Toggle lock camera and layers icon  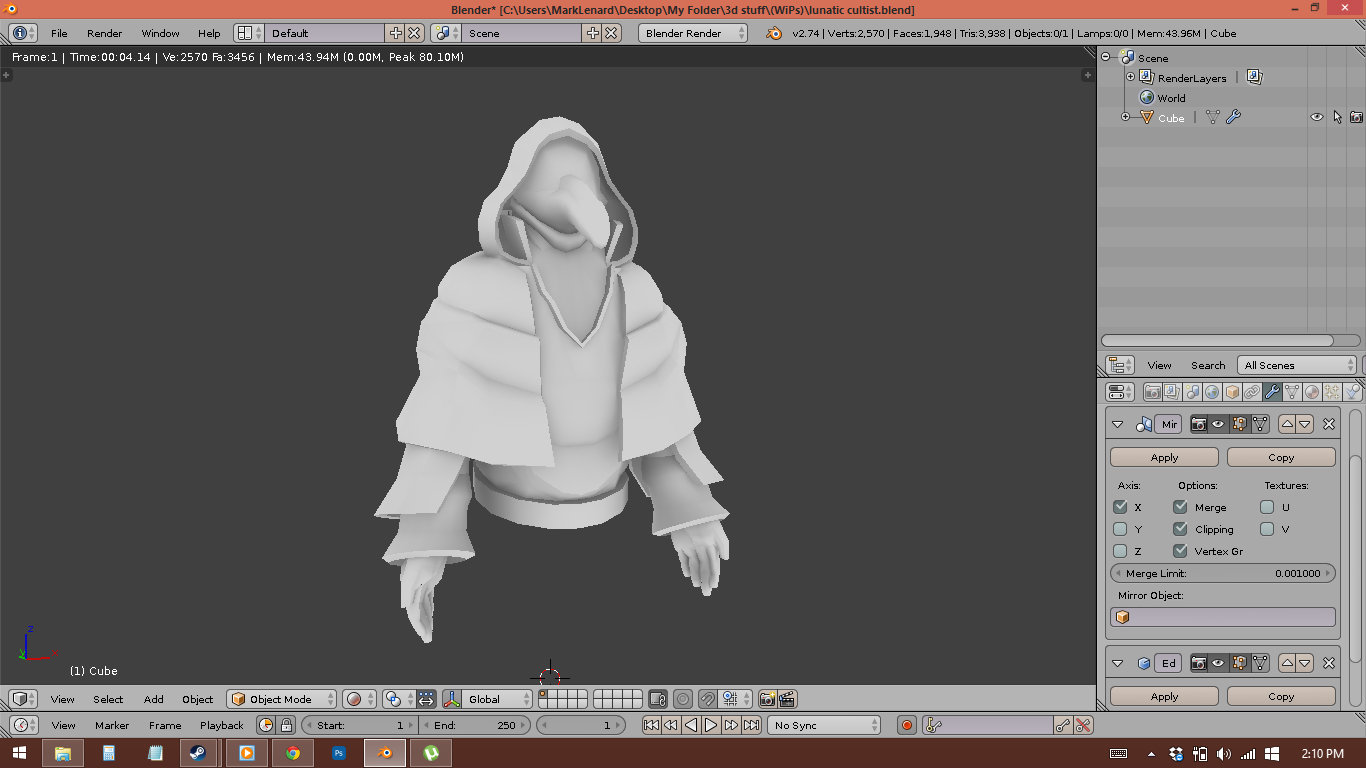(x=657, y=699)
